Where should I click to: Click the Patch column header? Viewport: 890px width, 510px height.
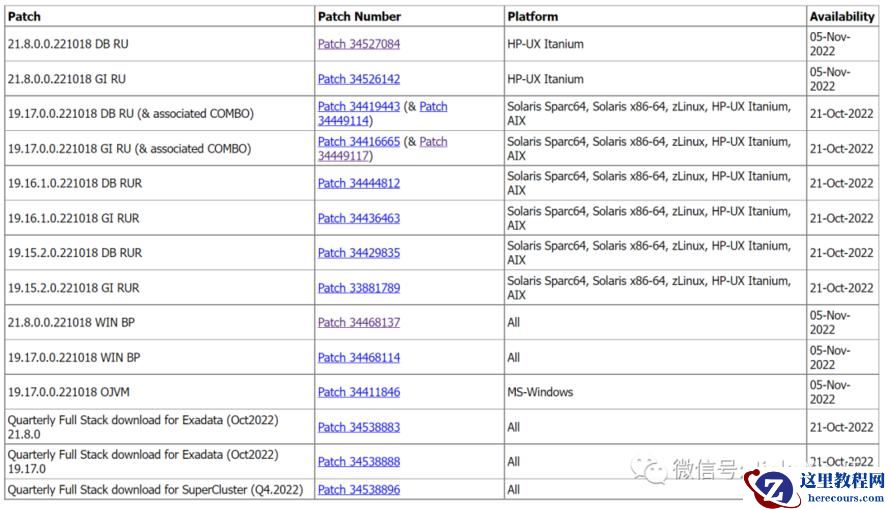tap(159, 16)
